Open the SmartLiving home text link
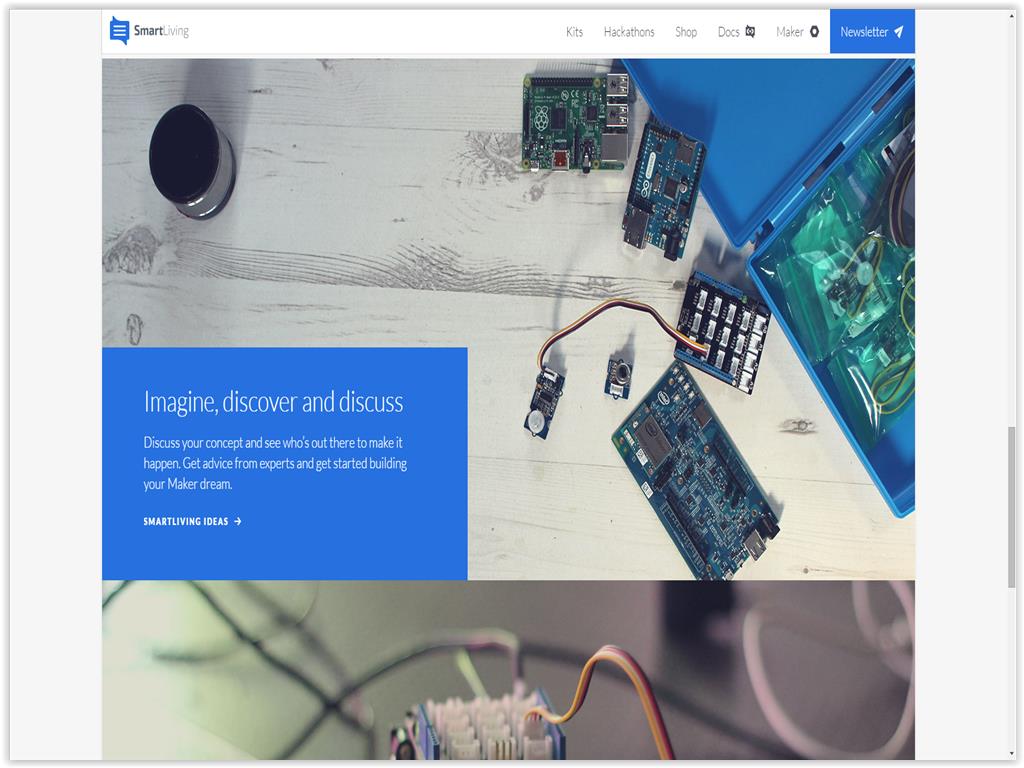 click(x=161, y=31)
